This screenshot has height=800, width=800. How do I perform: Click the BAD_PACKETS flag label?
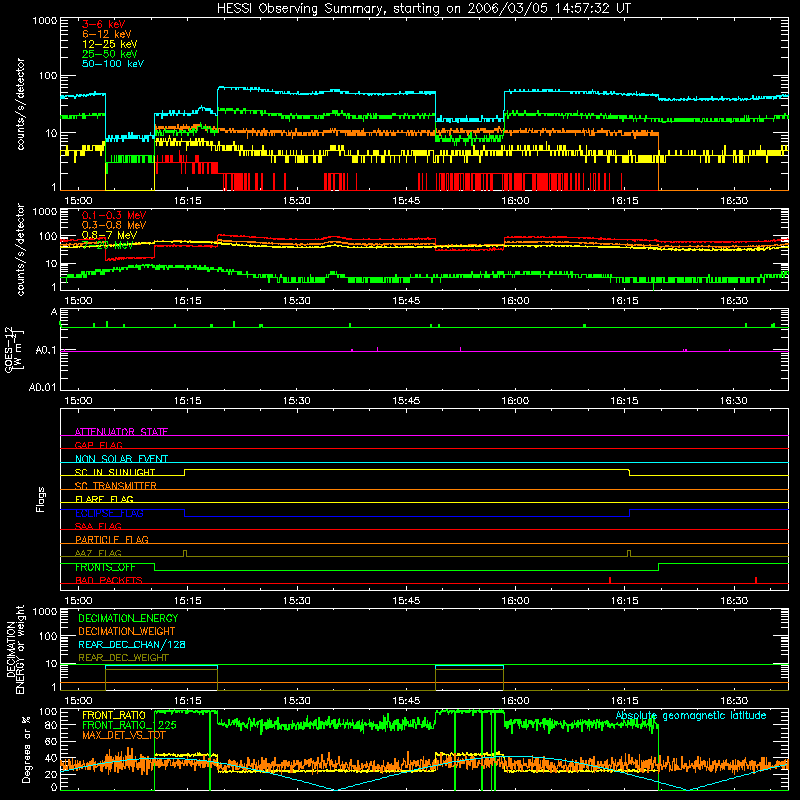pyautogui.click(x=109, y=580)
